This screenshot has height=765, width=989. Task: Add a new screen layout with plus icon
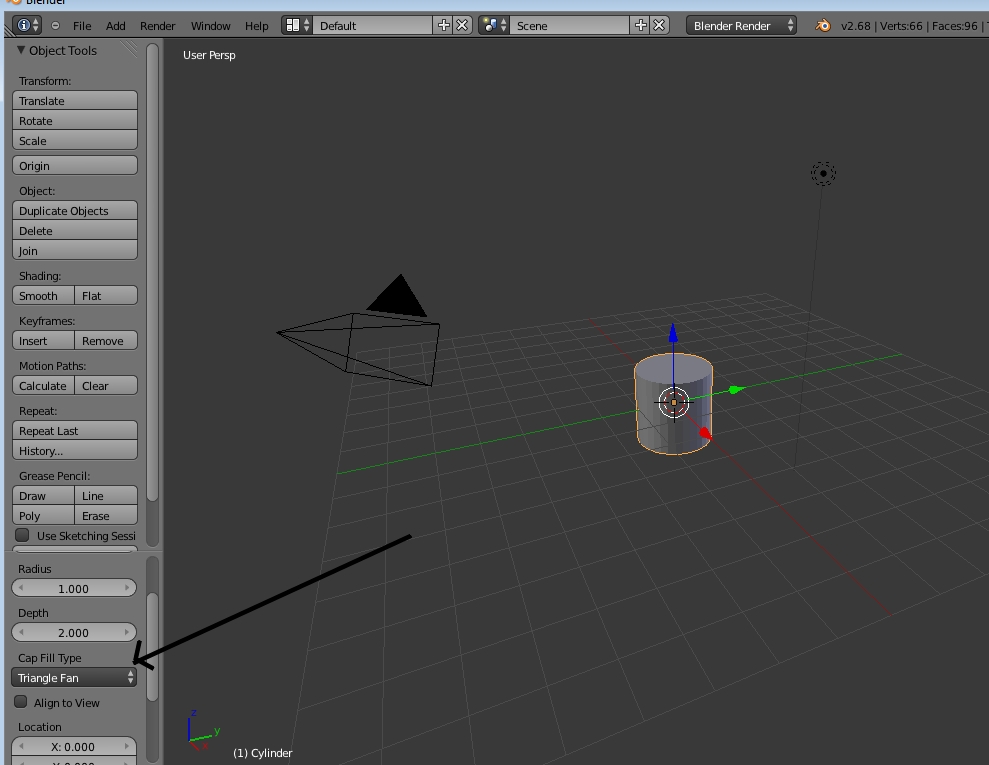click(443, 25)
